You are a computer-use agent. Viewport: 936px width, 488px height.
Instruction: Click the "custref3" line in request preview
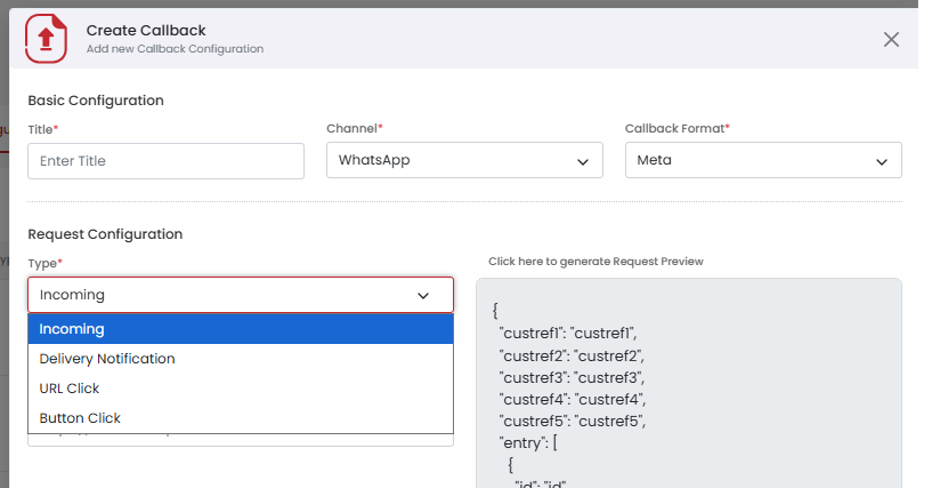[x=572, y=378]
